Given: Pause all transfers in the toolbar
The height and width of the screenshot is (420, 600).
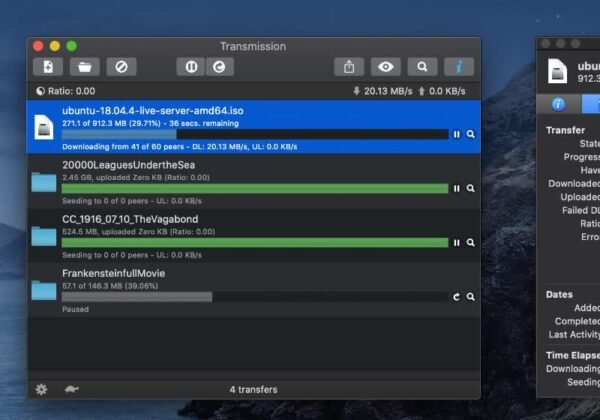Looking at the screenshot, I should (191, 67).
